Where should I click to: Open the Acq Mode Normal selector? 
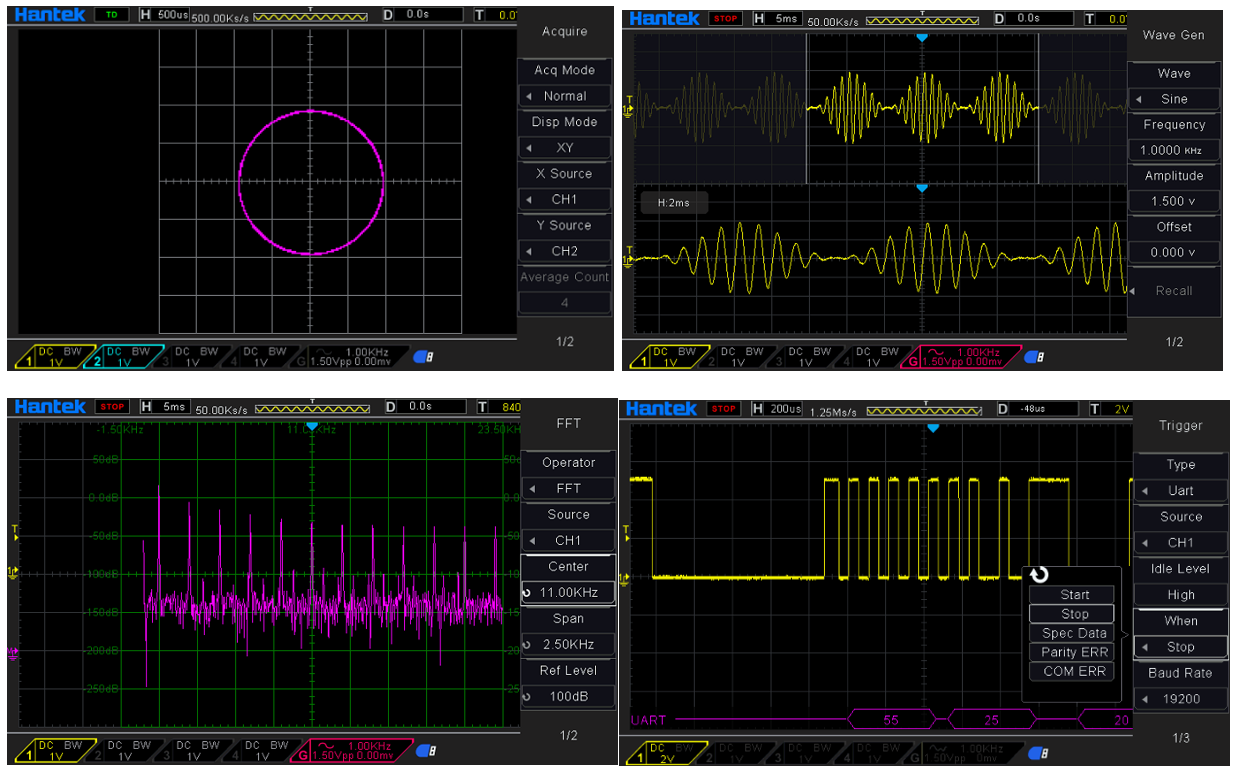pos(564,96)
